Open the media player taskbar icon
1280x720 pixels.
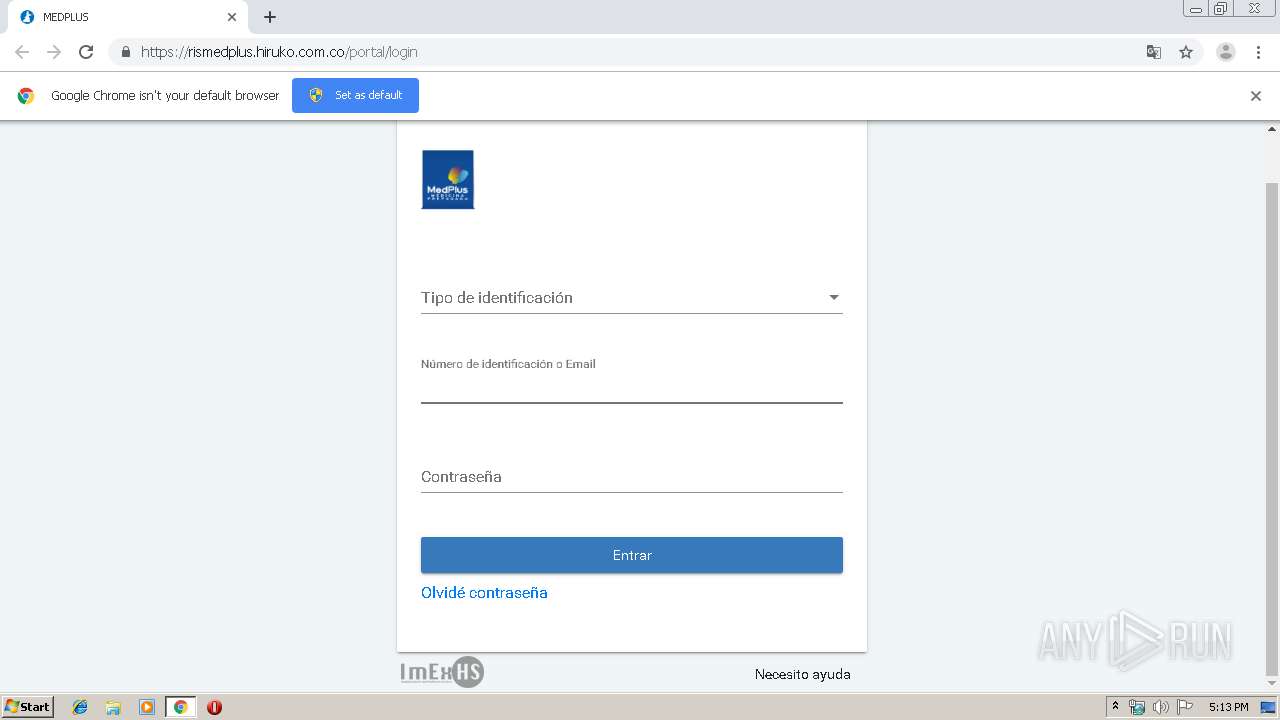tap(147, 707)
